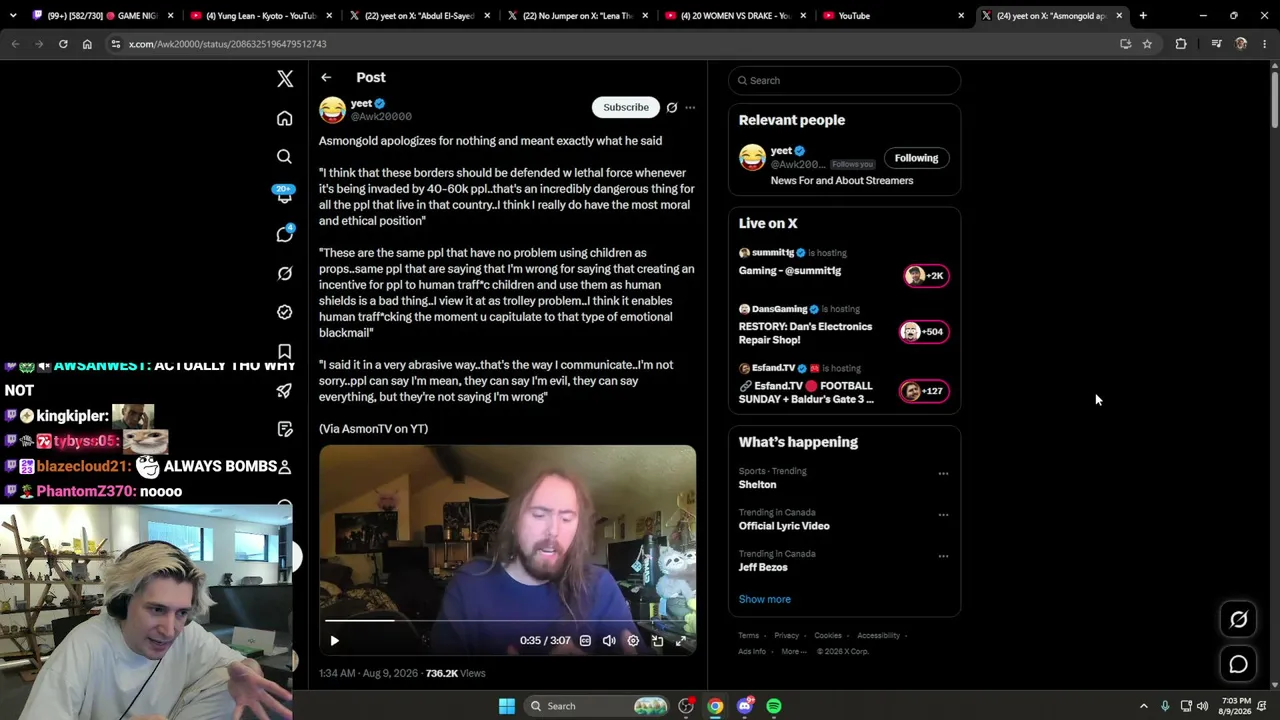This screenshot has height=720, width=1280.
Task: Play the Asmongold video
Action: [x=335, y=641]
